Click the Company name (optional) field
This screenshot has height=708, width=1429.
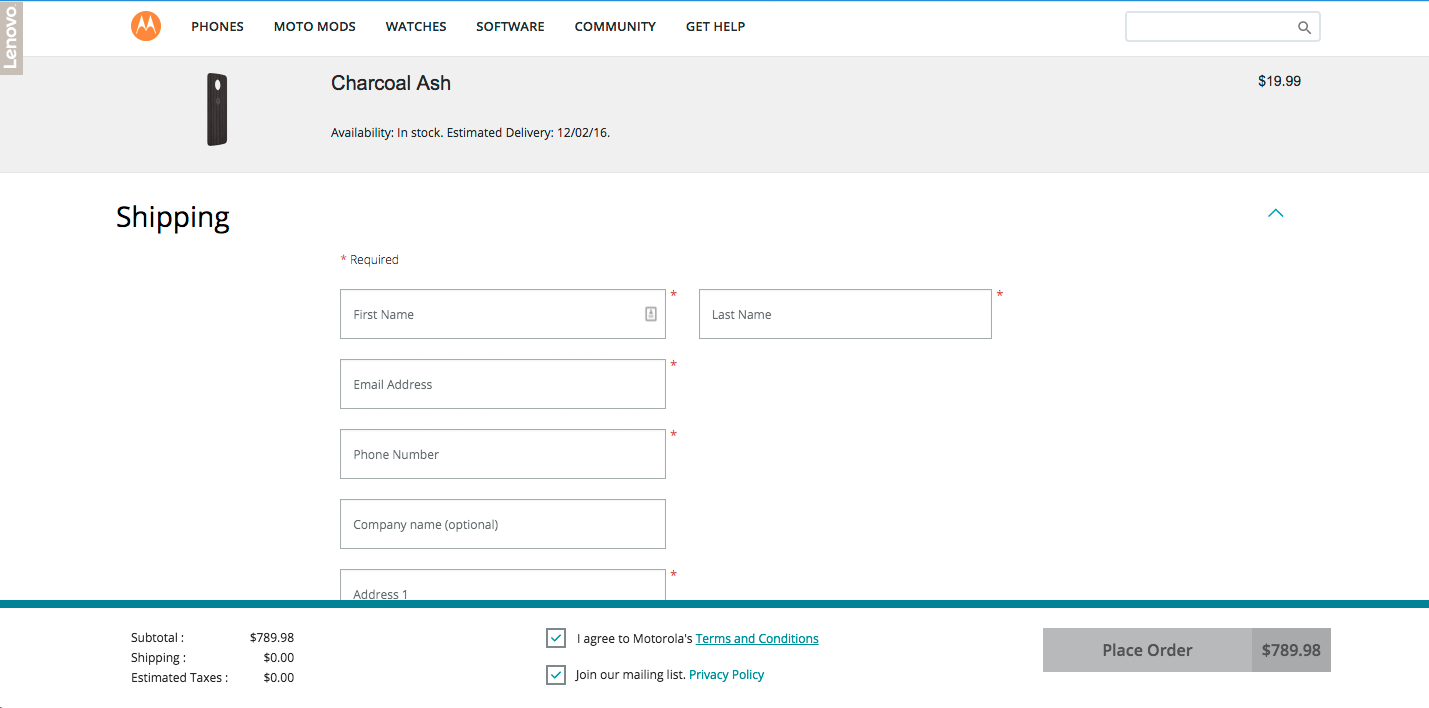coord(503,524)
